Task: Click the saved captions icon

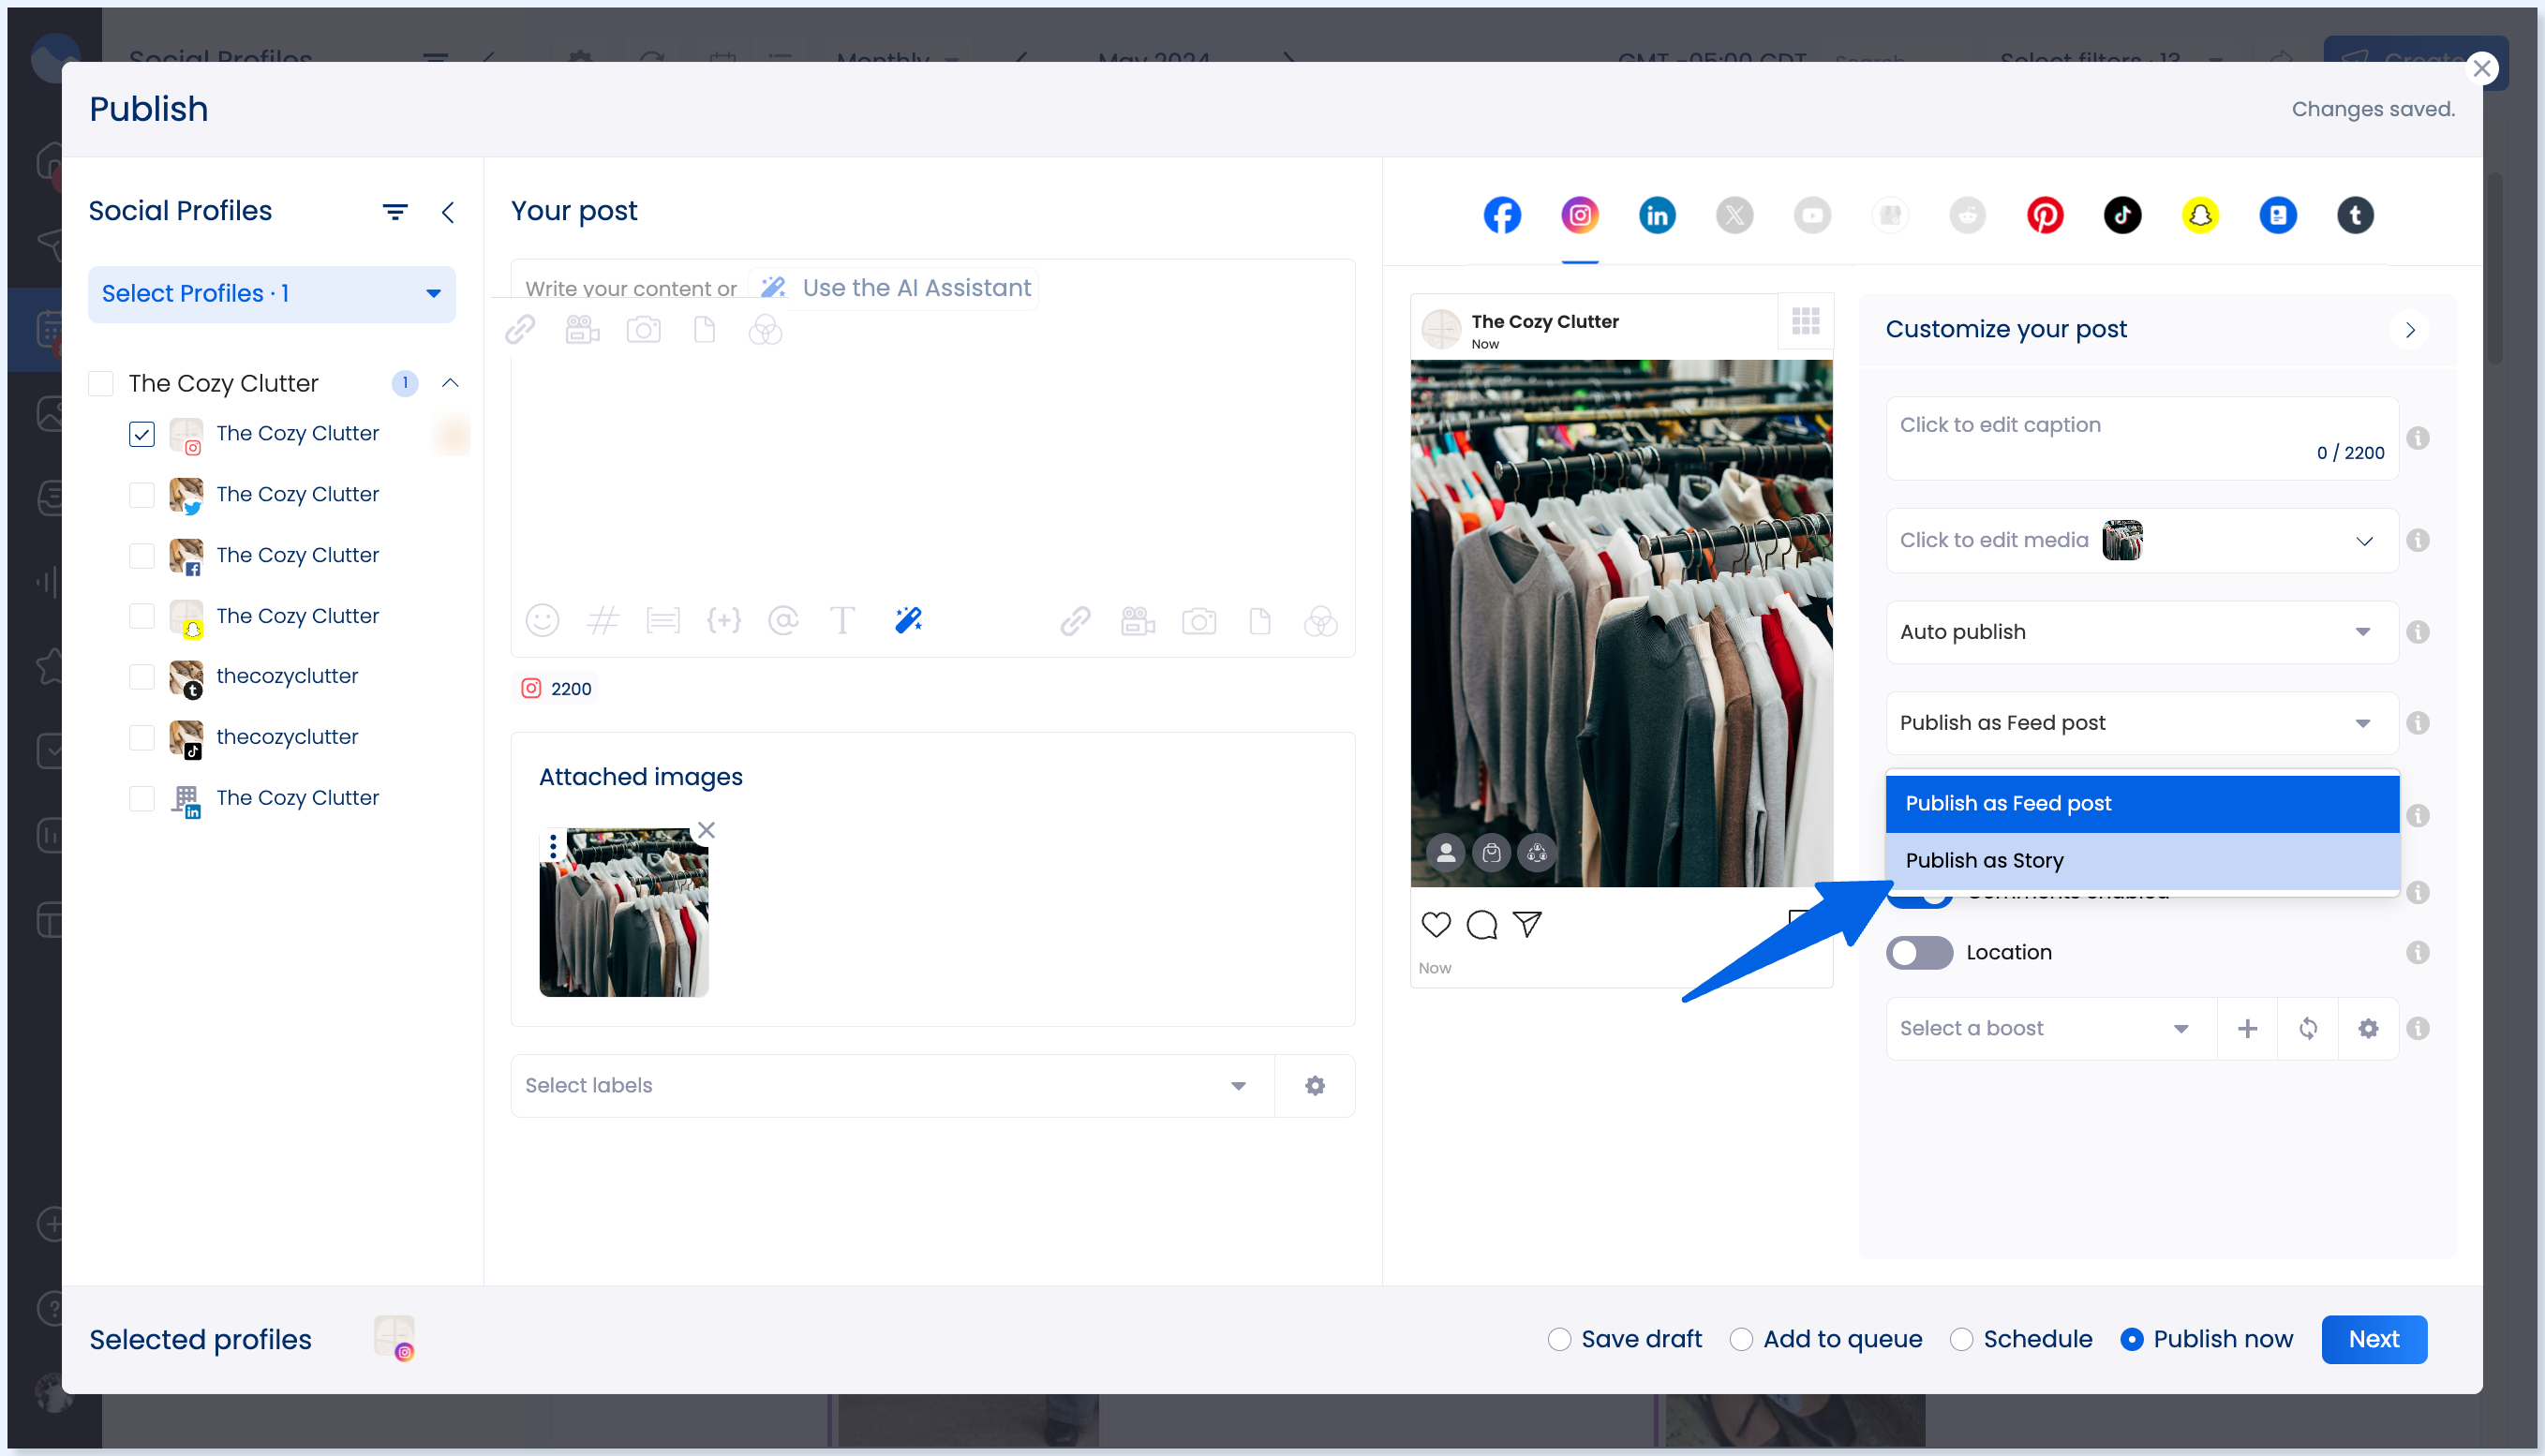Action: [663, 621]
